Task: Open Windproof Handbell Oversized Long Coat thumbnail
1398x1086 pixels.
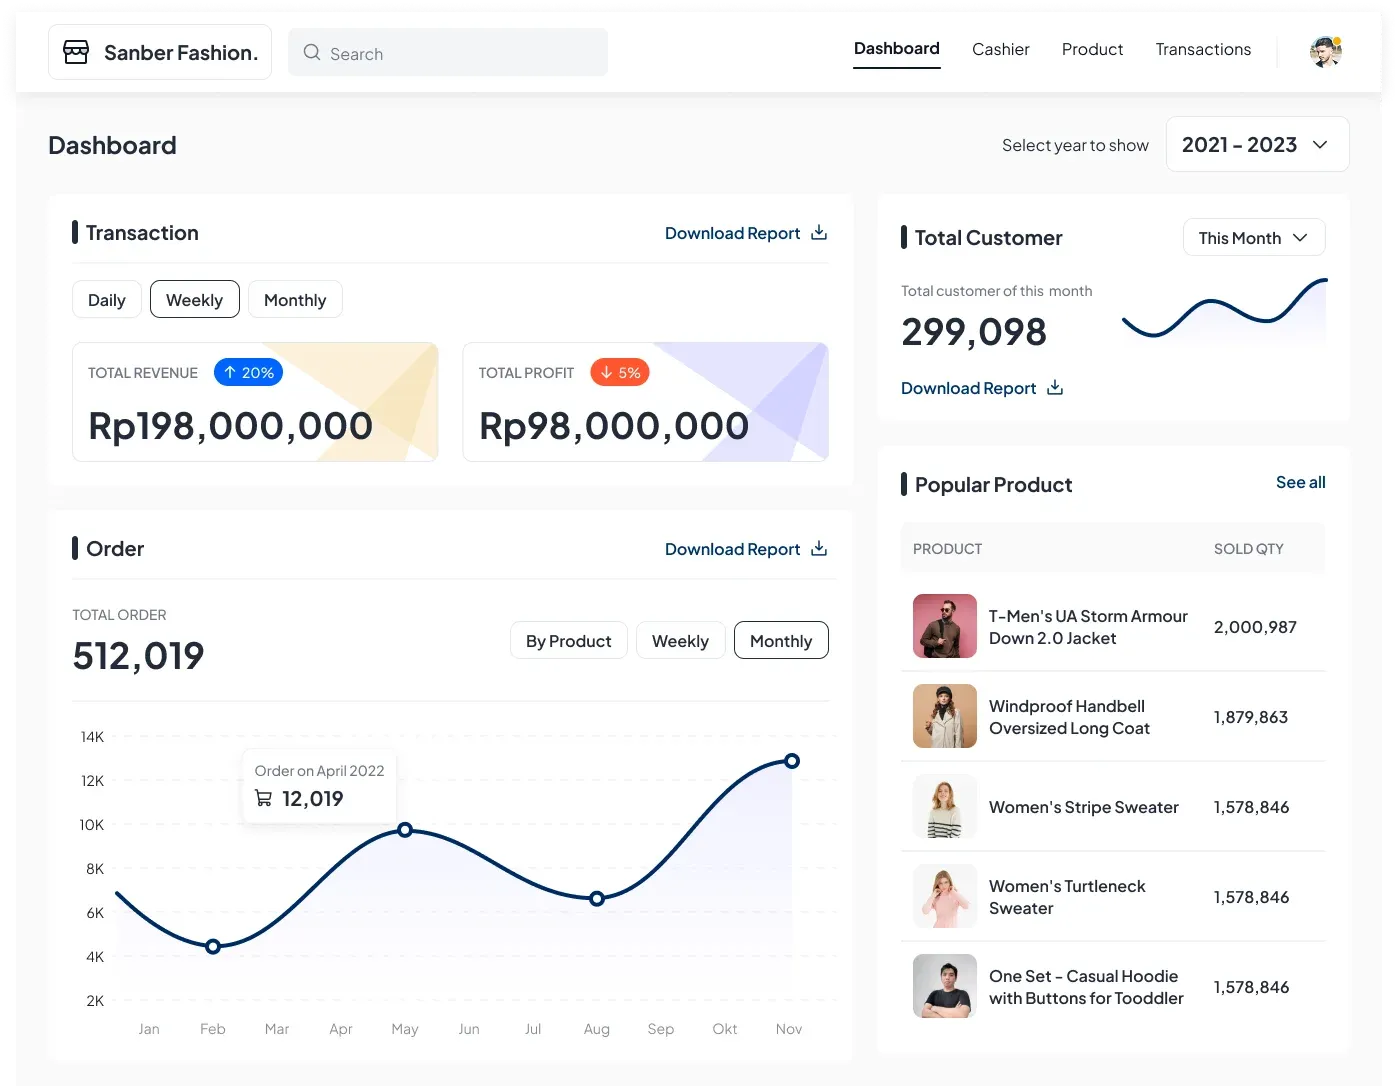Action: 945,716
